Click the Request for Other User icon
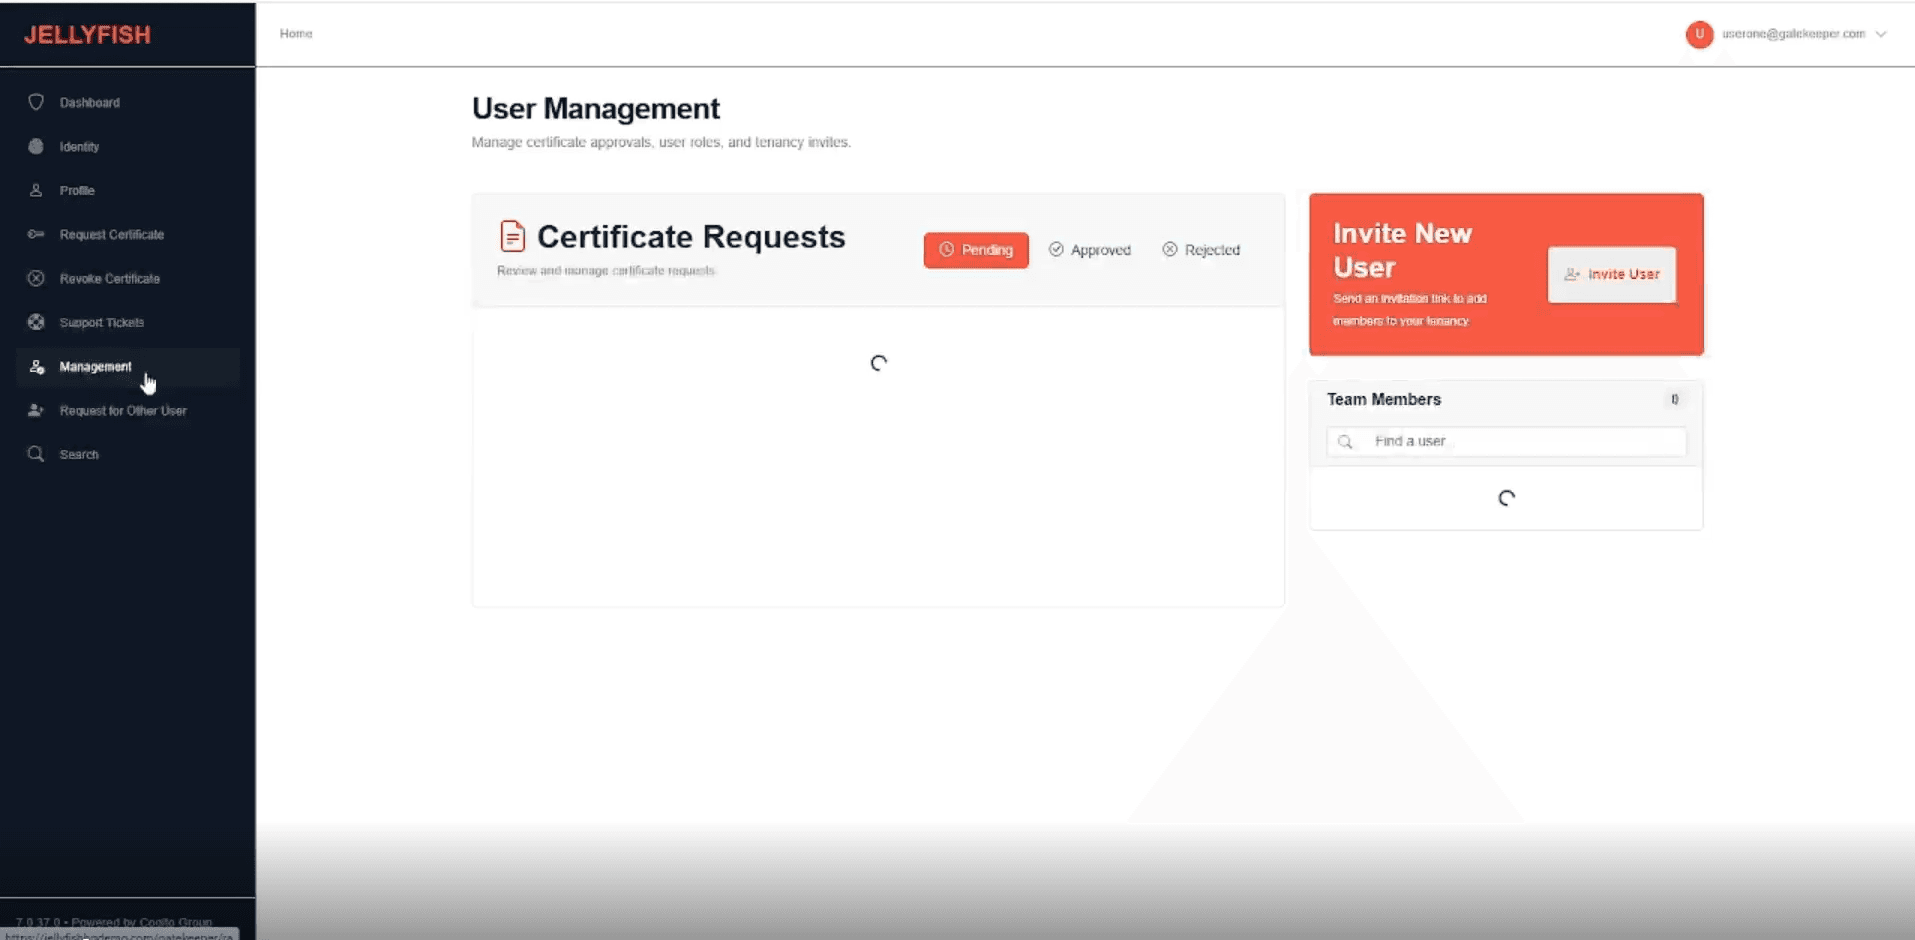 36,410
